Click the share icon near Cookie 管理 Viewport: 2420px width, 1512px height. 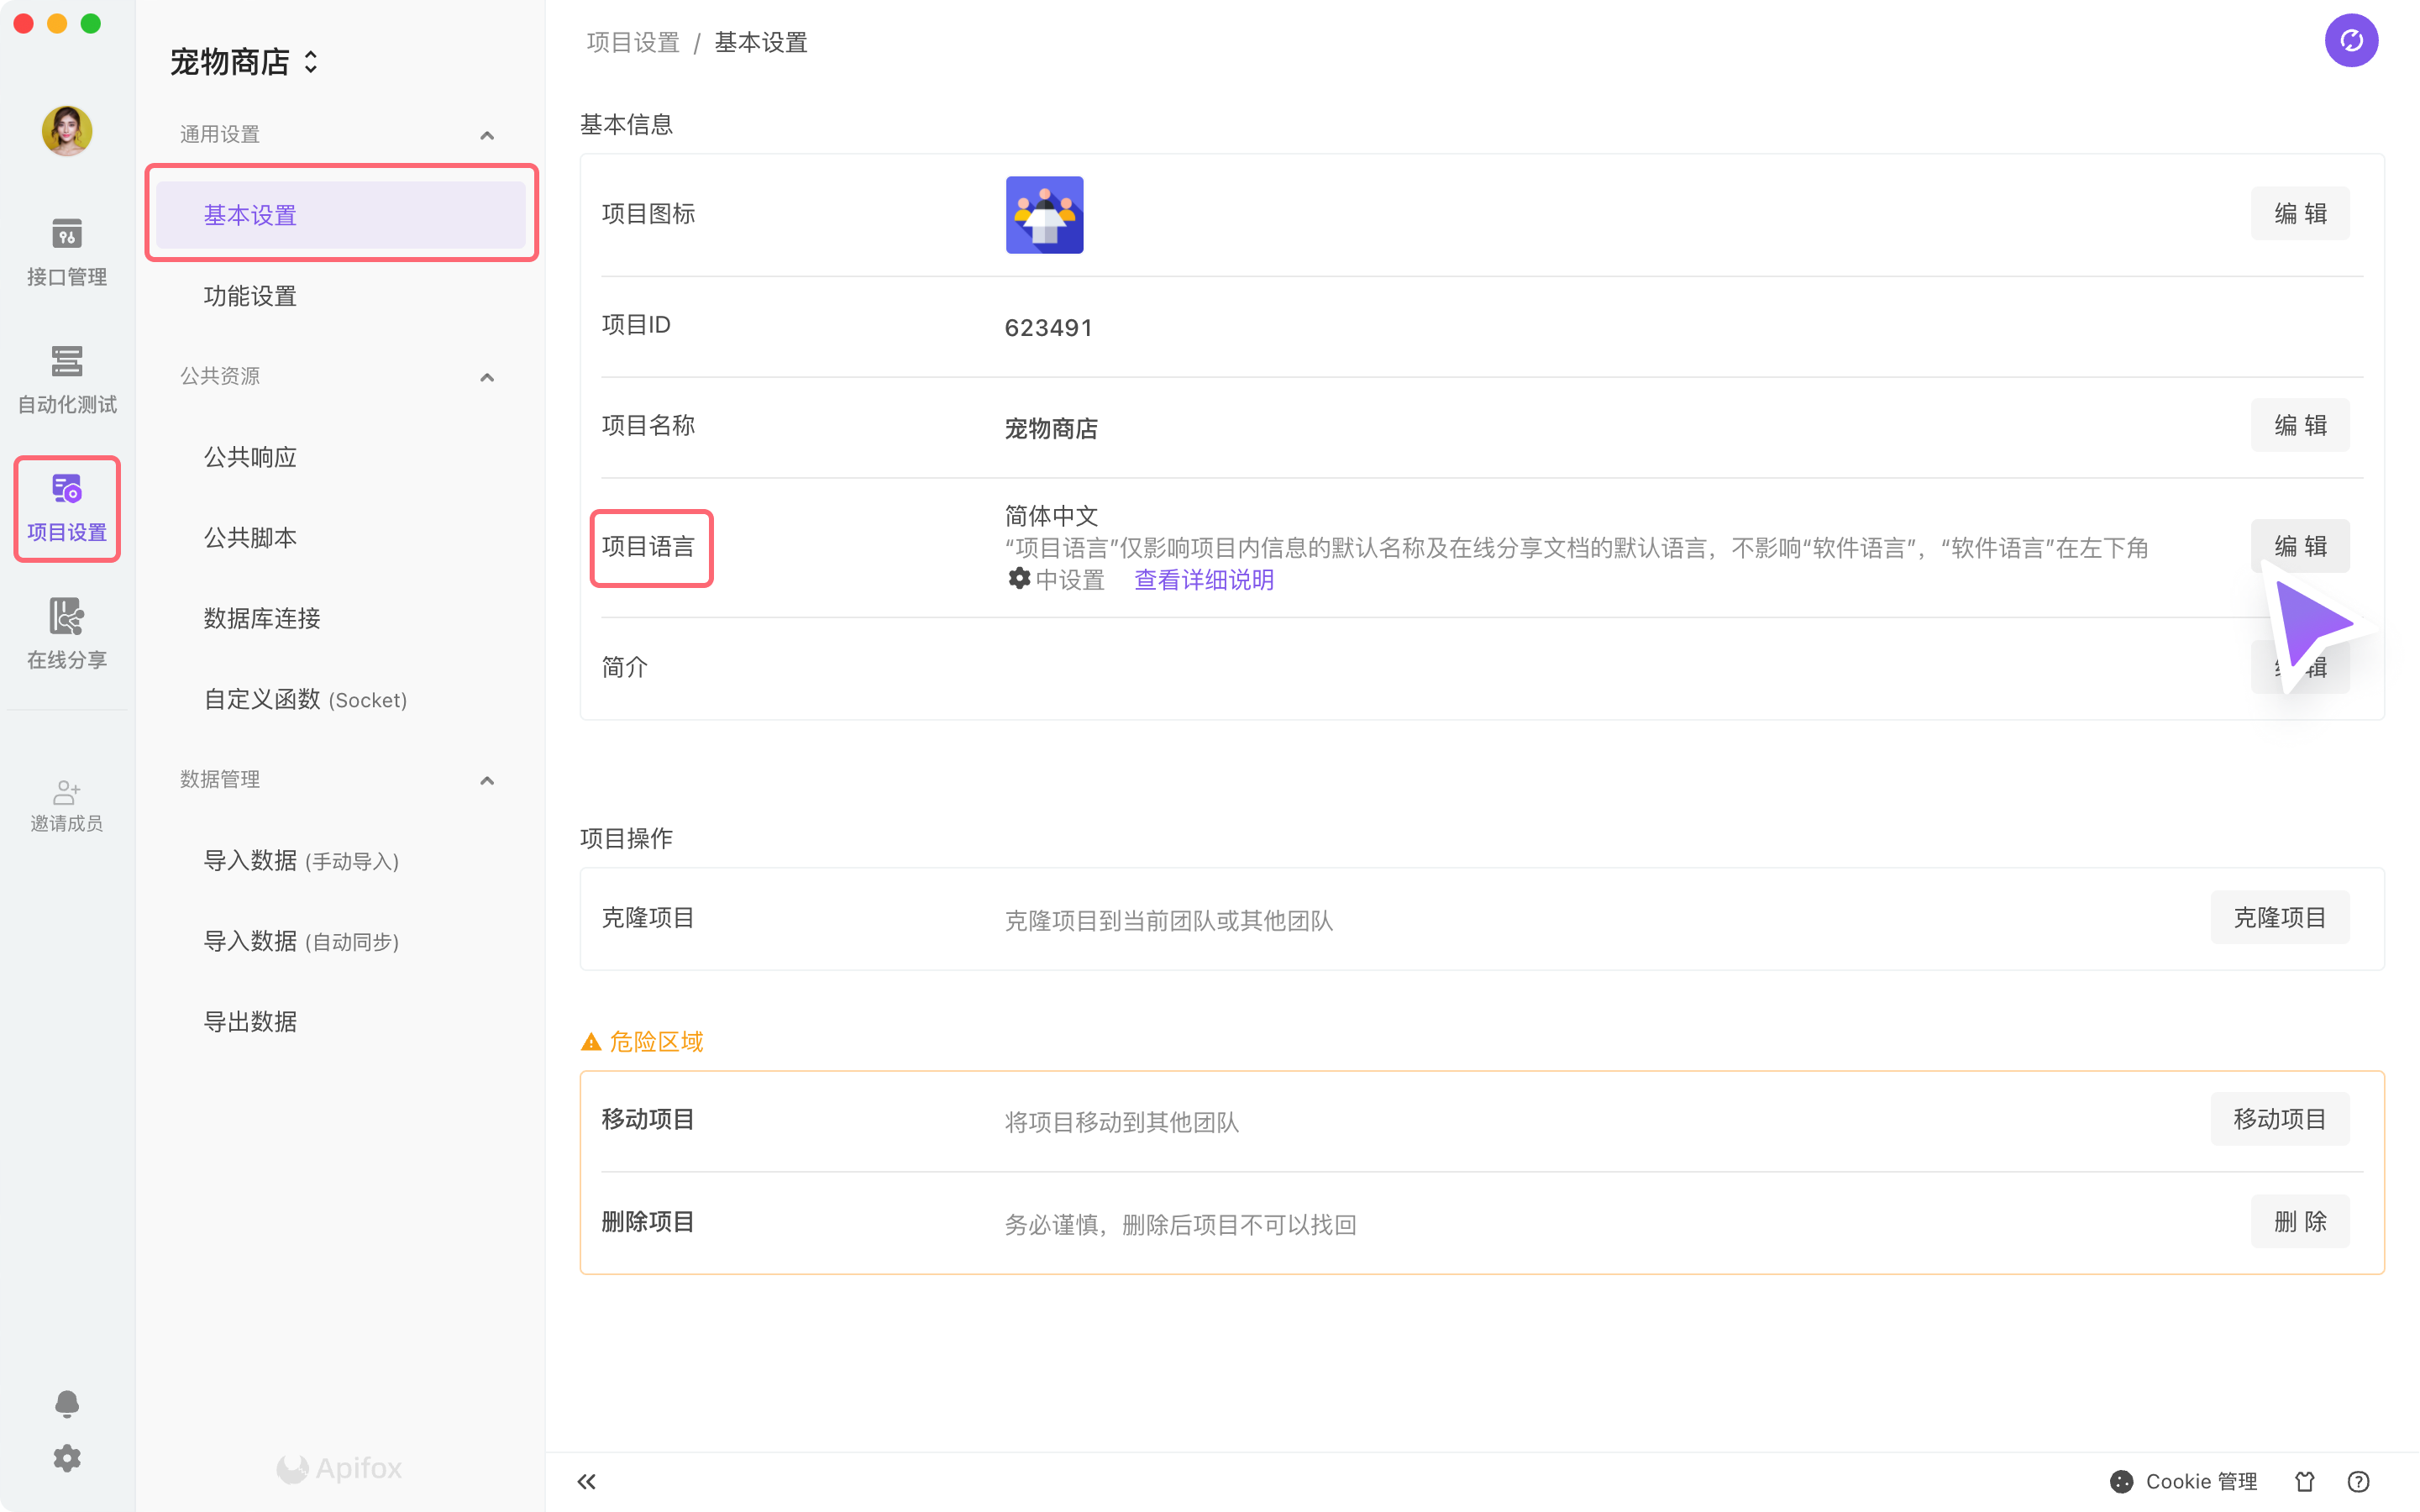[x=2305, y=1481]
